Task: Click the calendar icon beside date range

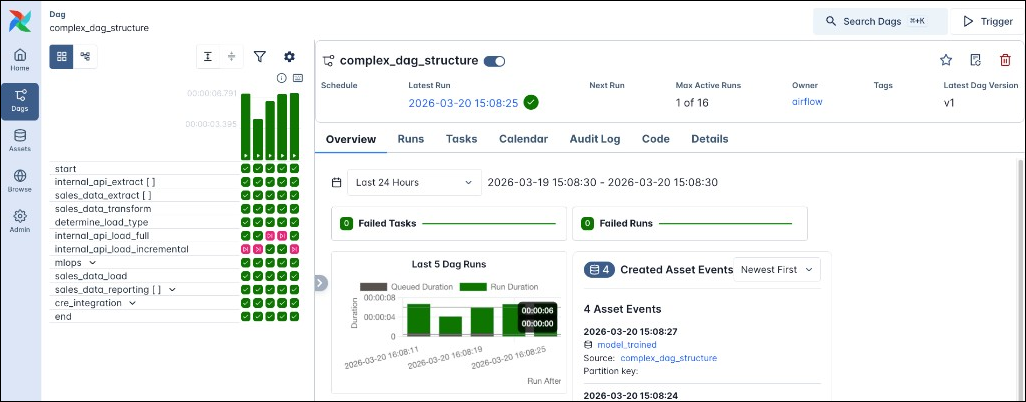Action: click(x=336, y=183)
